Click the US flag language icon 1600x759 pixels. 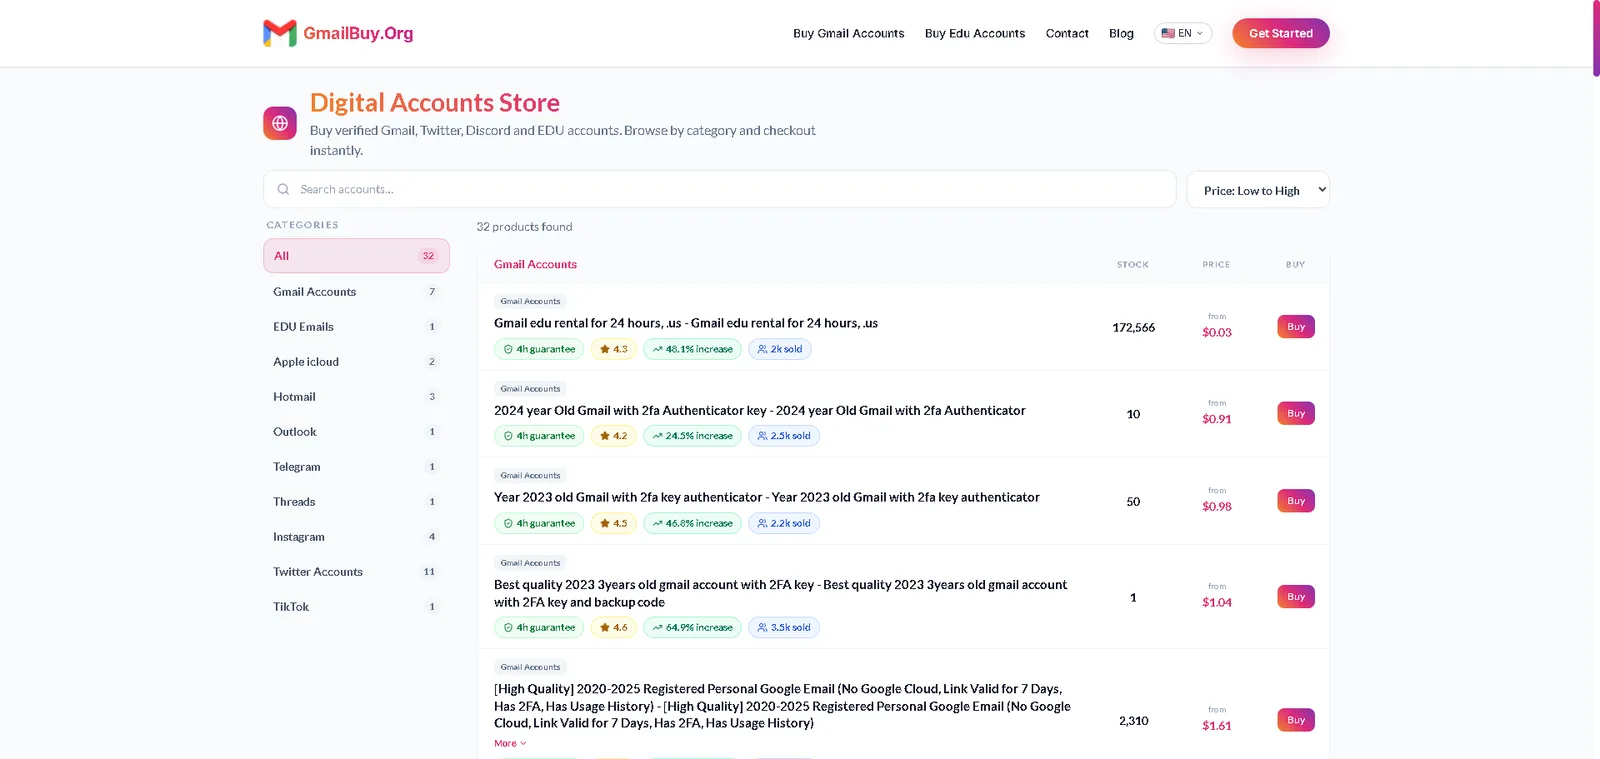(1168, 33)
